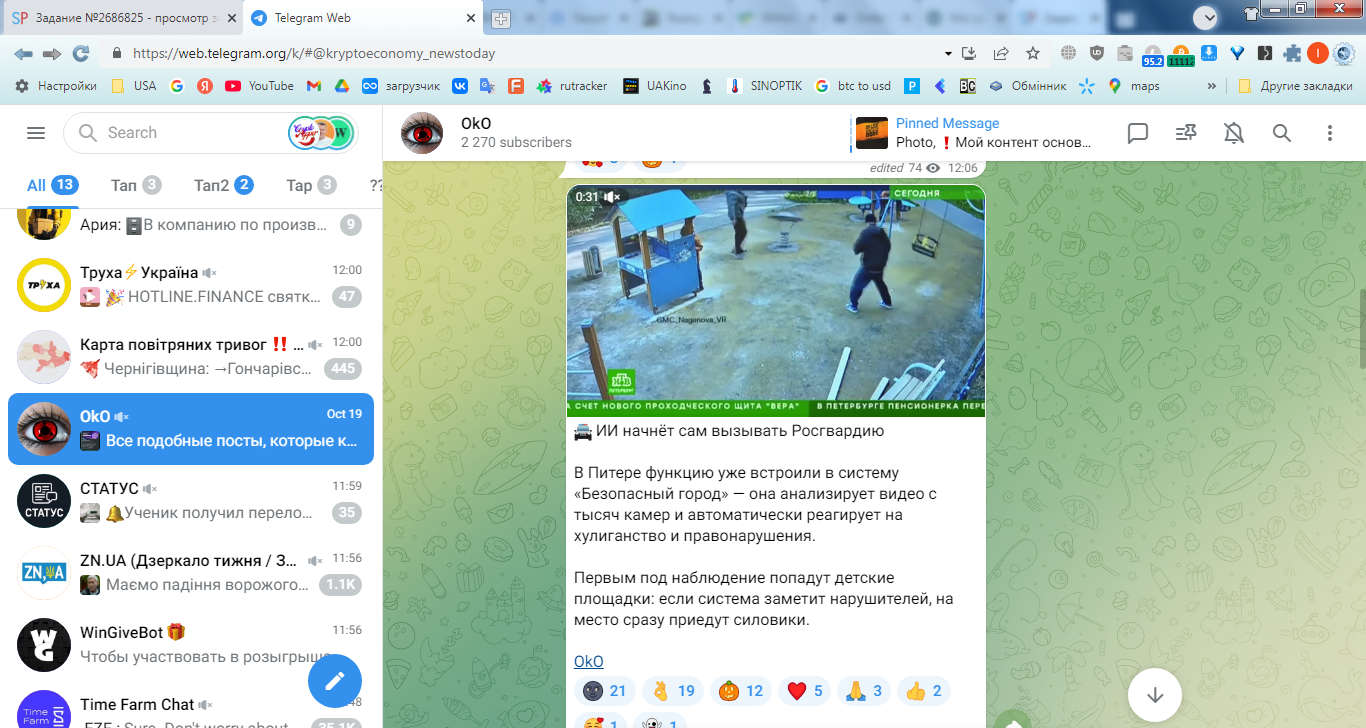Image resolution: width=1366 pixels, height=728 pixels.
Task: Open the Яндекс bookmark icon
Action: 205,86
